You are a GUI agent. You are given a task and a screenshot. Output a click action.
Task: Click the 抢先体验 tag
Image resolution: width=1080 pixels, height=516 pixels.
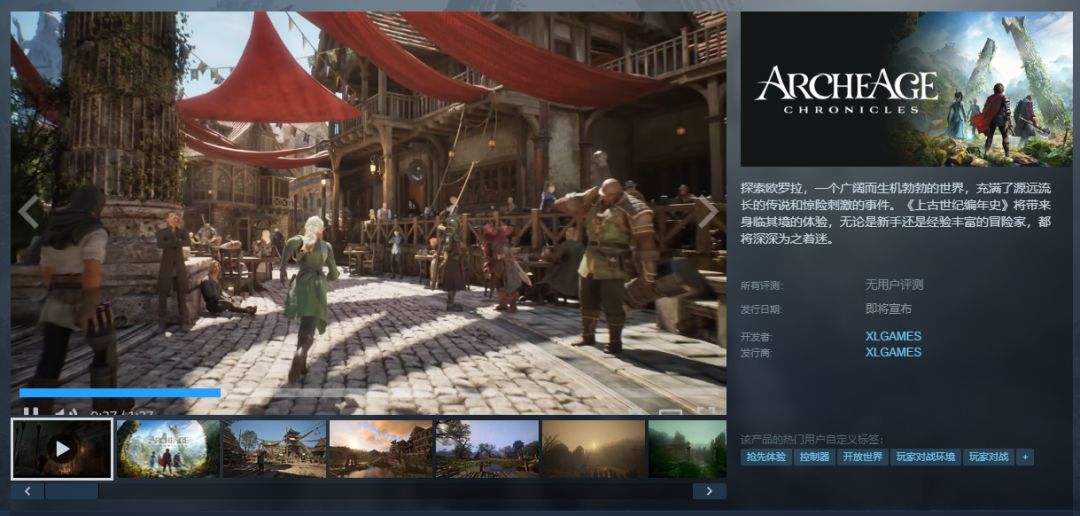coord(765,457)
